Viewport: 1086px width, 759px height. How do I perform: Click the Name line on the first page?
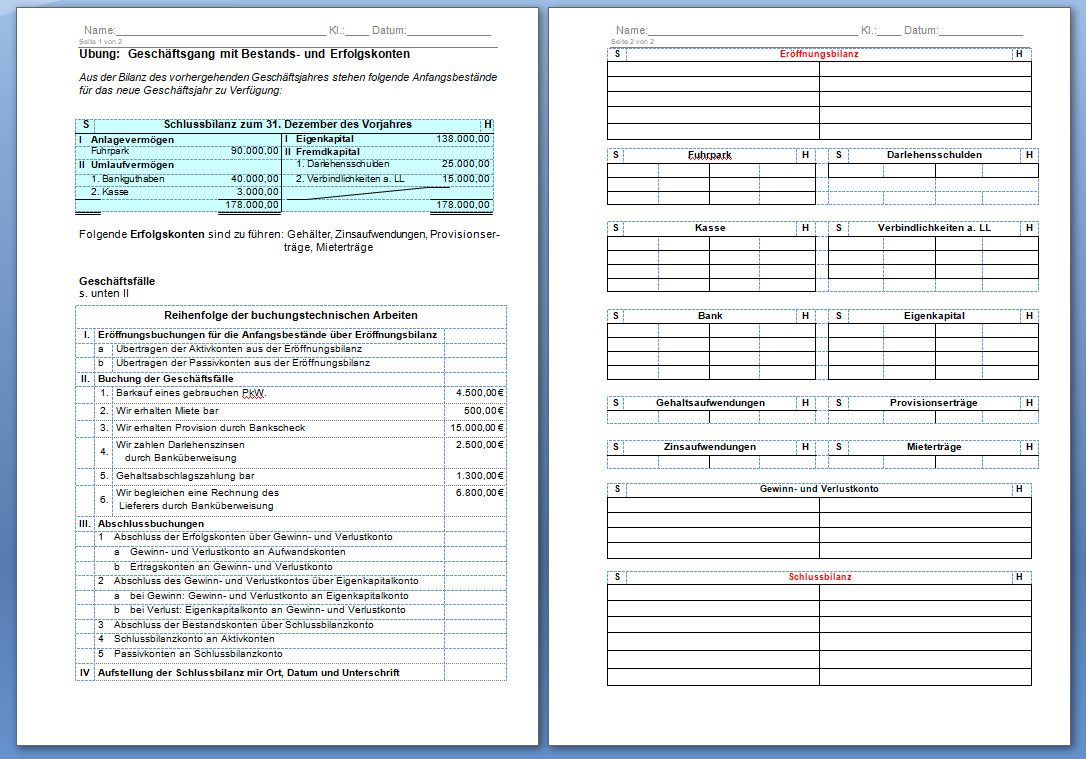(x=220, y=31)
